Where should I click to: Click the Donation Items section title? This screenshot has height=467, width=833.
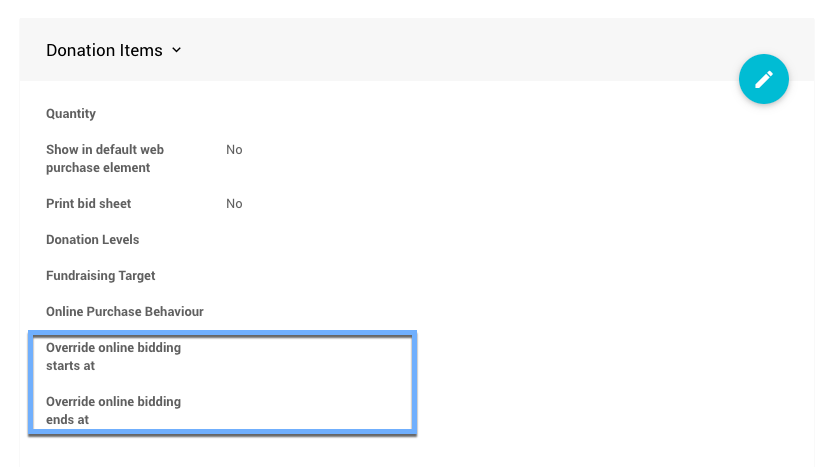[x=104, y=50]
